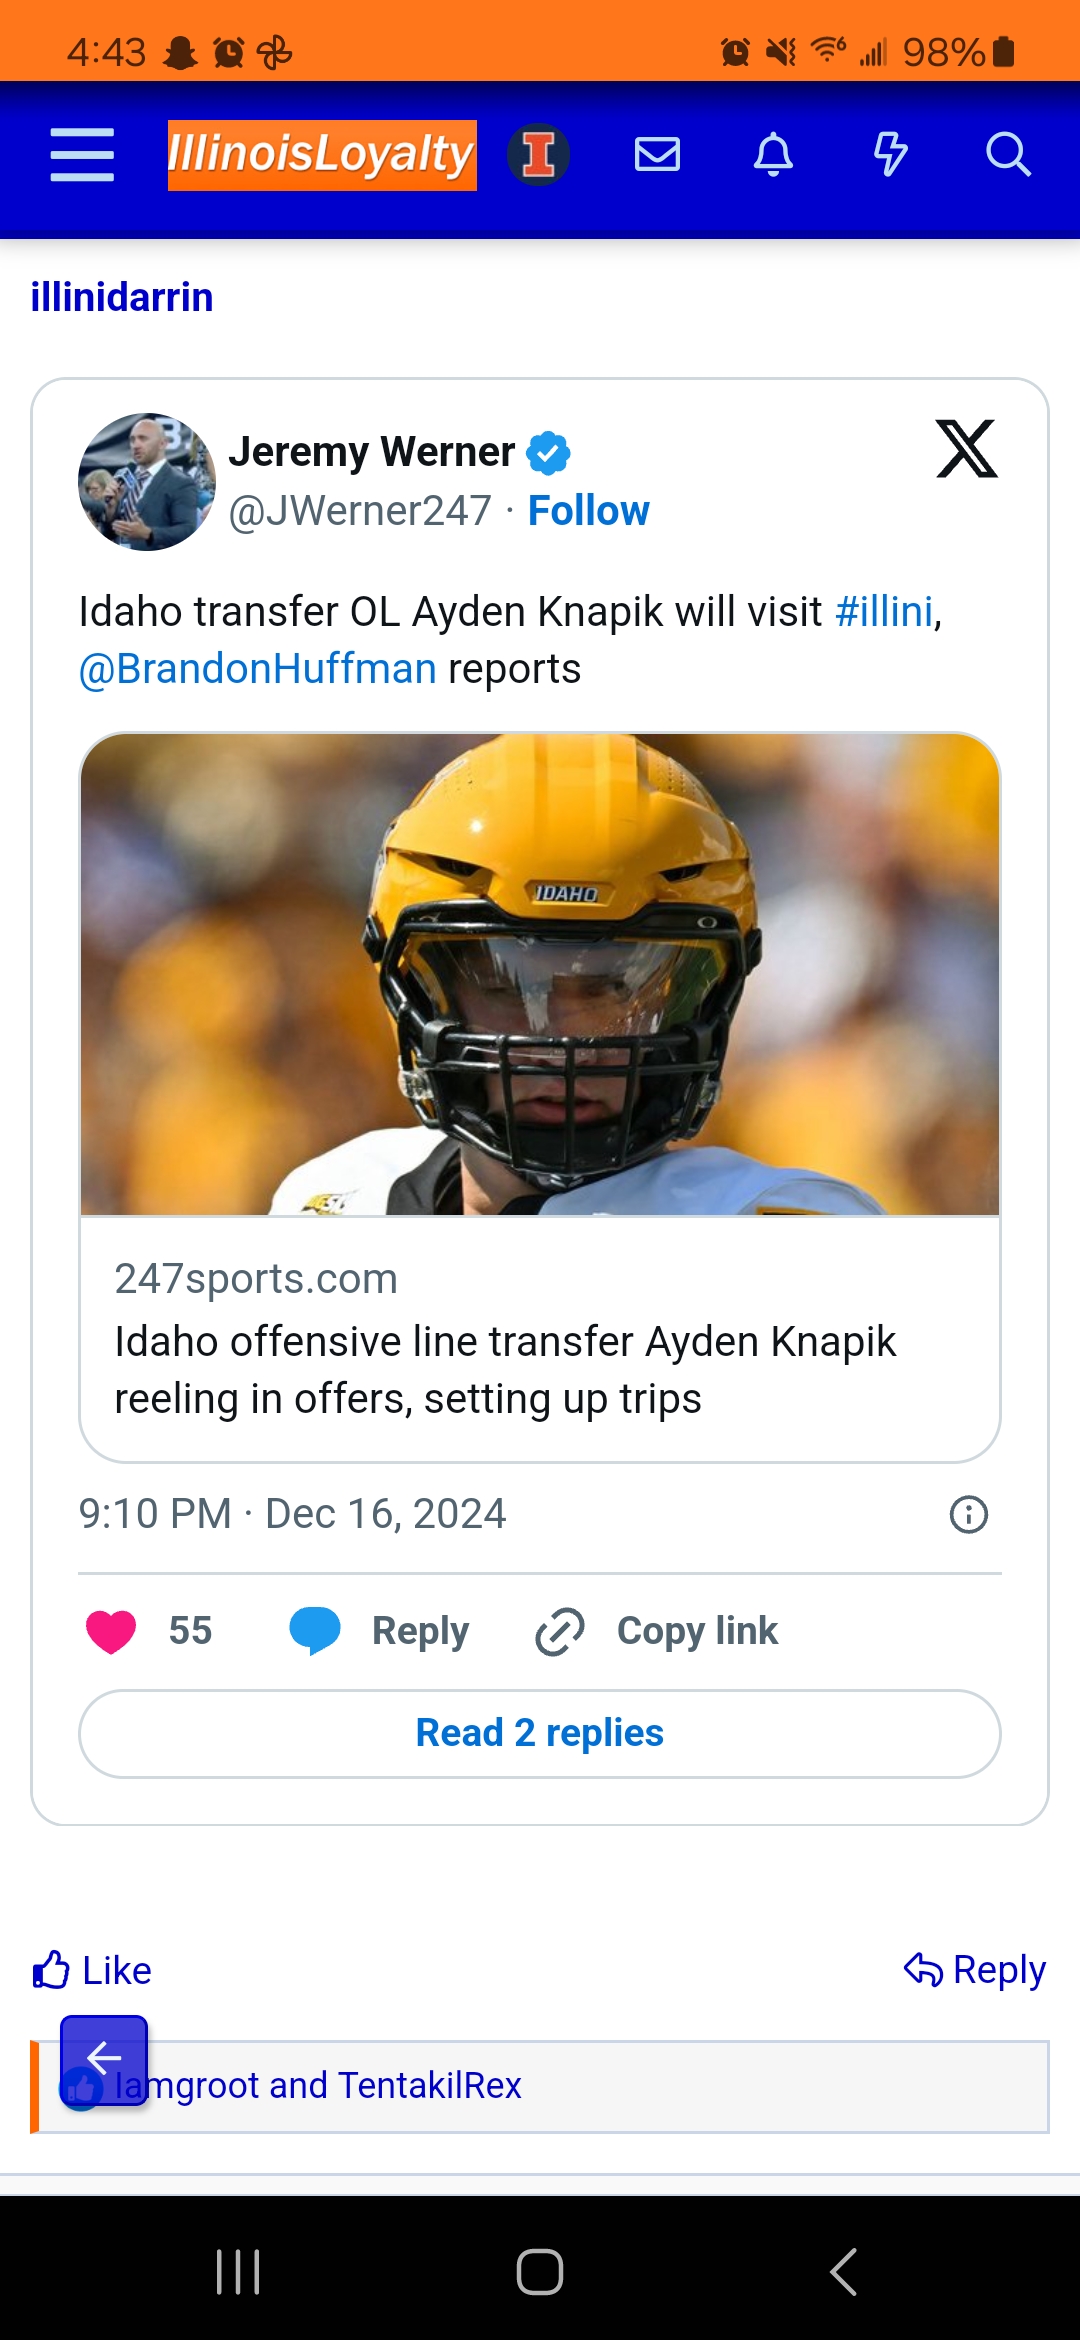1080x2340 pixels.
Task: Expand Read 2 replies
Action: point(540,1733)
